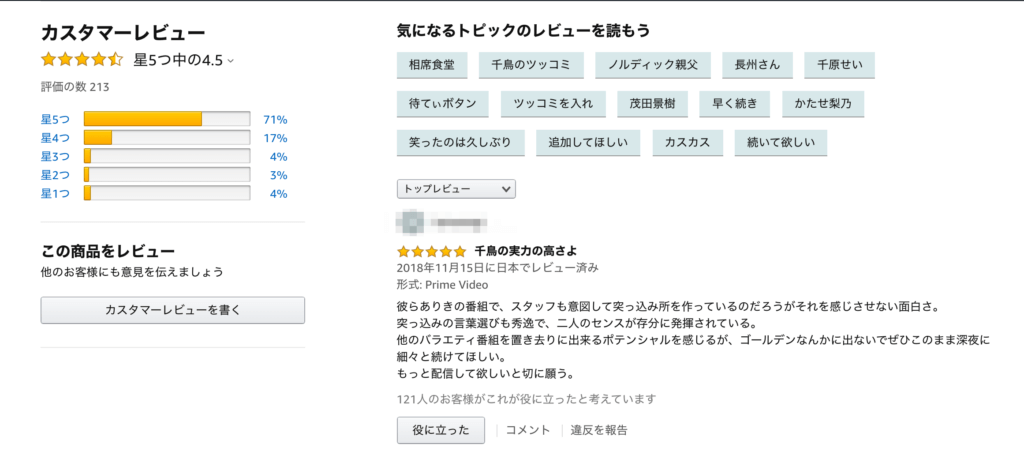Select the 相席食堂 topic tag
The width and height of the screenshot is (1024, 459).
tap(432, 65)
